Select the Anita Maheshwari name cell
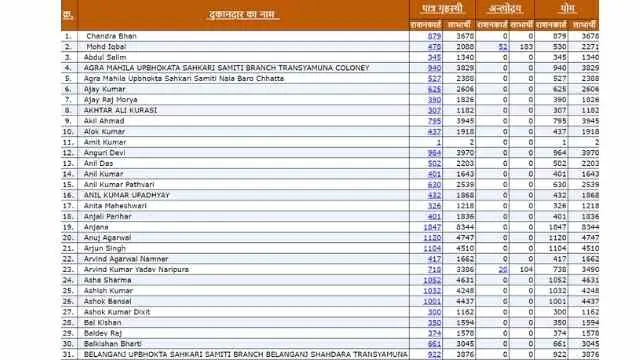The image size is (640, 360). point(243,206)
